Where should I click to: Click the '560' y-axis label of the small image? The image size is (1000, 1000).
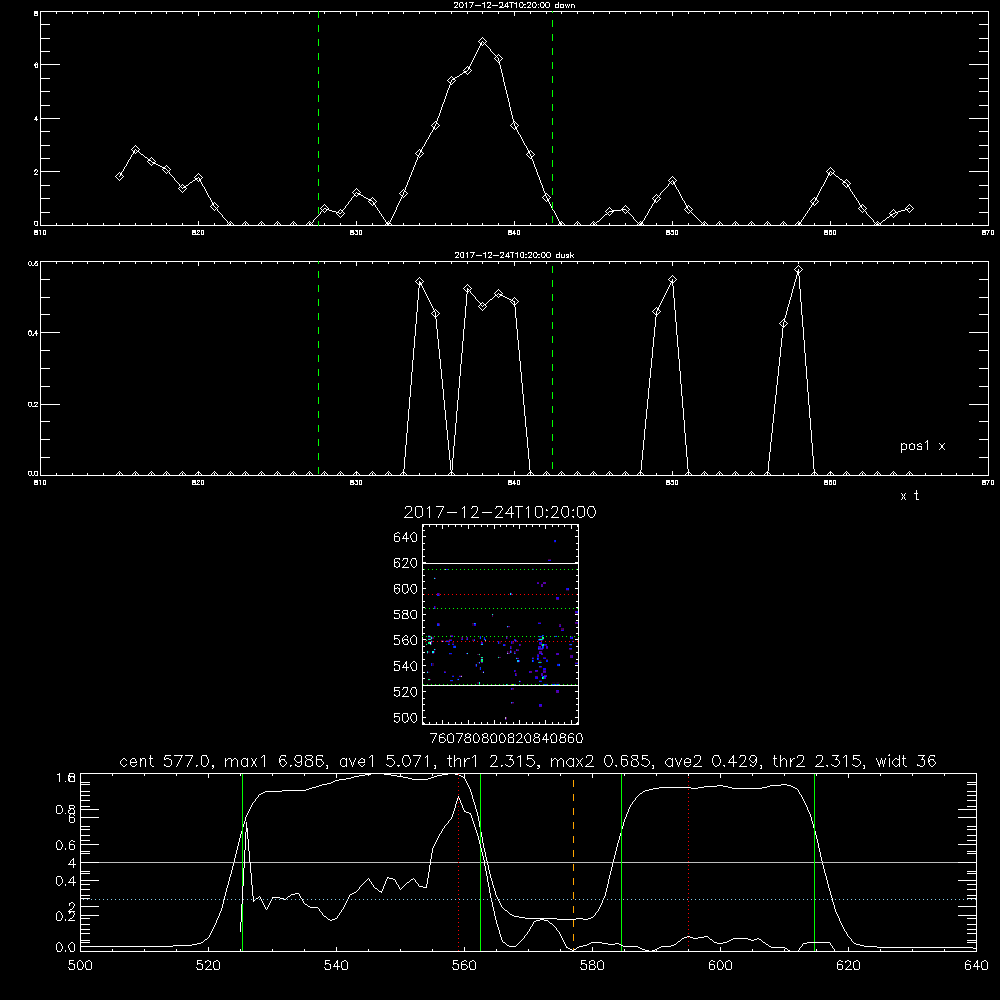coord(406,640)
